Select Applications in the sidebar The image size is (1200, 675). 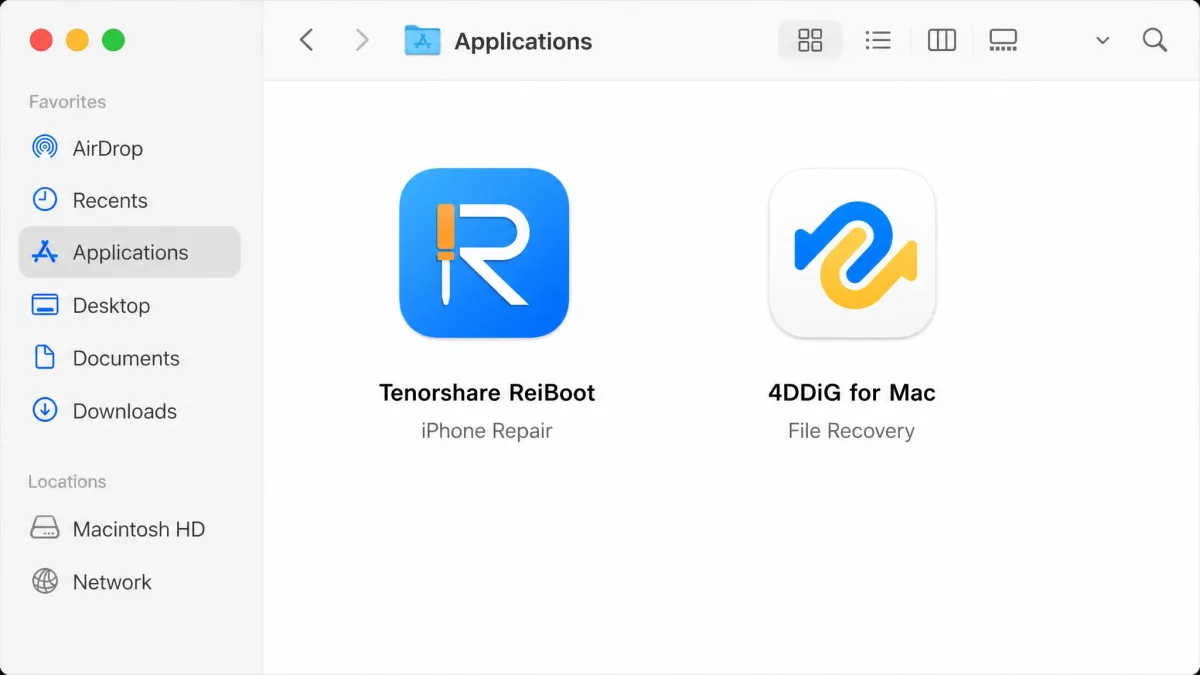[x=130, y=252]
